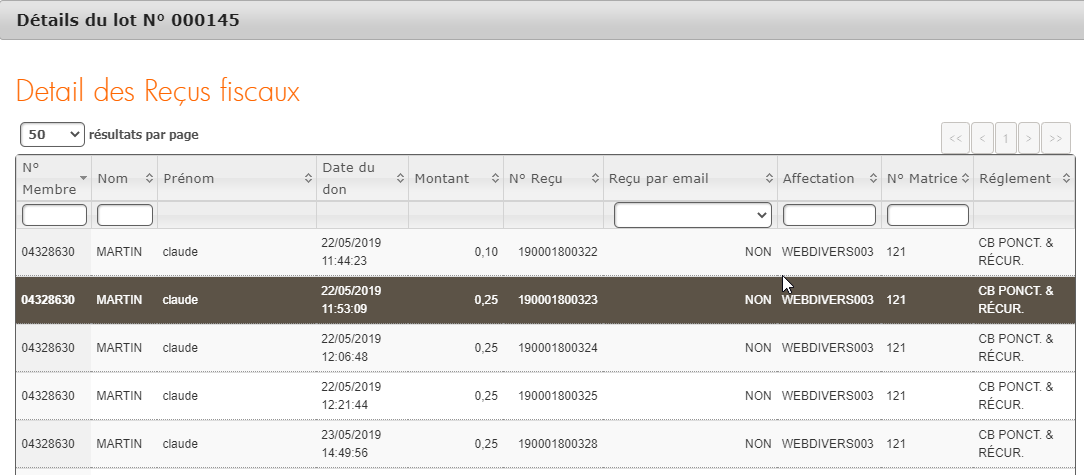Sort by Nom column sort icon
The image size is (1084, 475).
[x=149, y=179]
